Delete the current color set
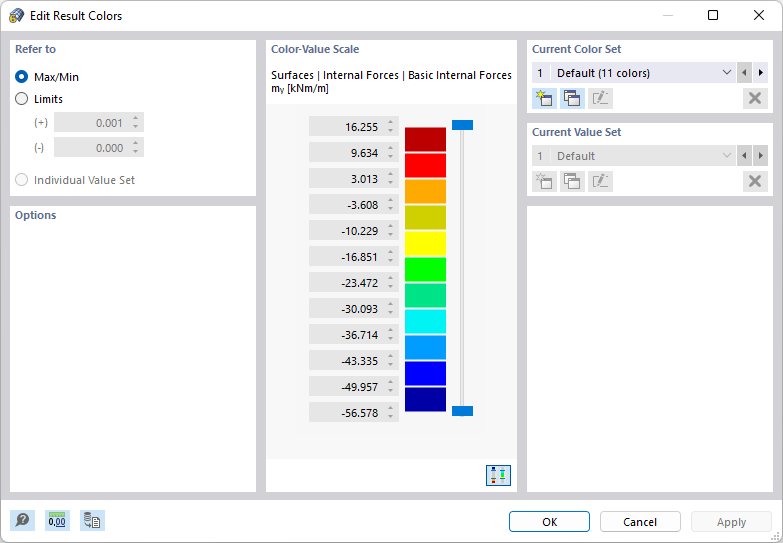 [x=755, y=98]
